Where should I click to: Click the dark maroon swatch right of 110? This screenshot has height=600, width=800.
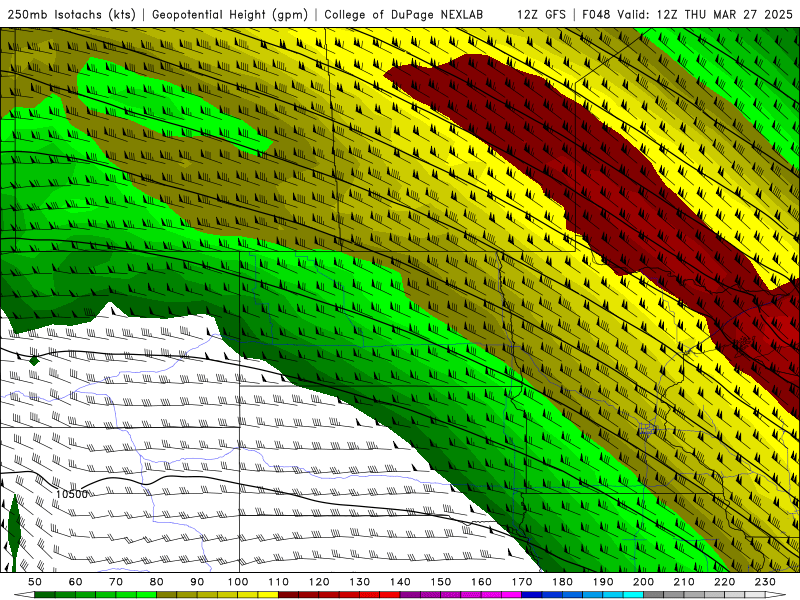(288, 595)
